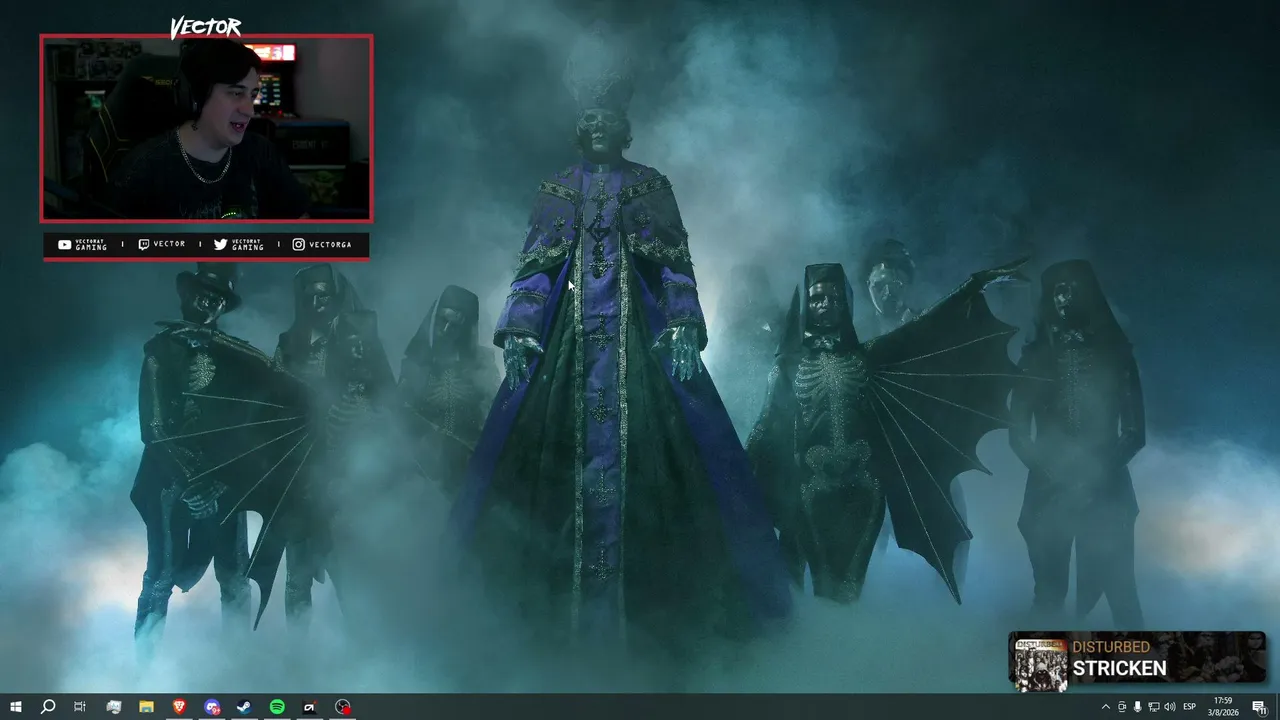Open the clock showing 17:59
Screen dimensions: 1280x720
1225,707
